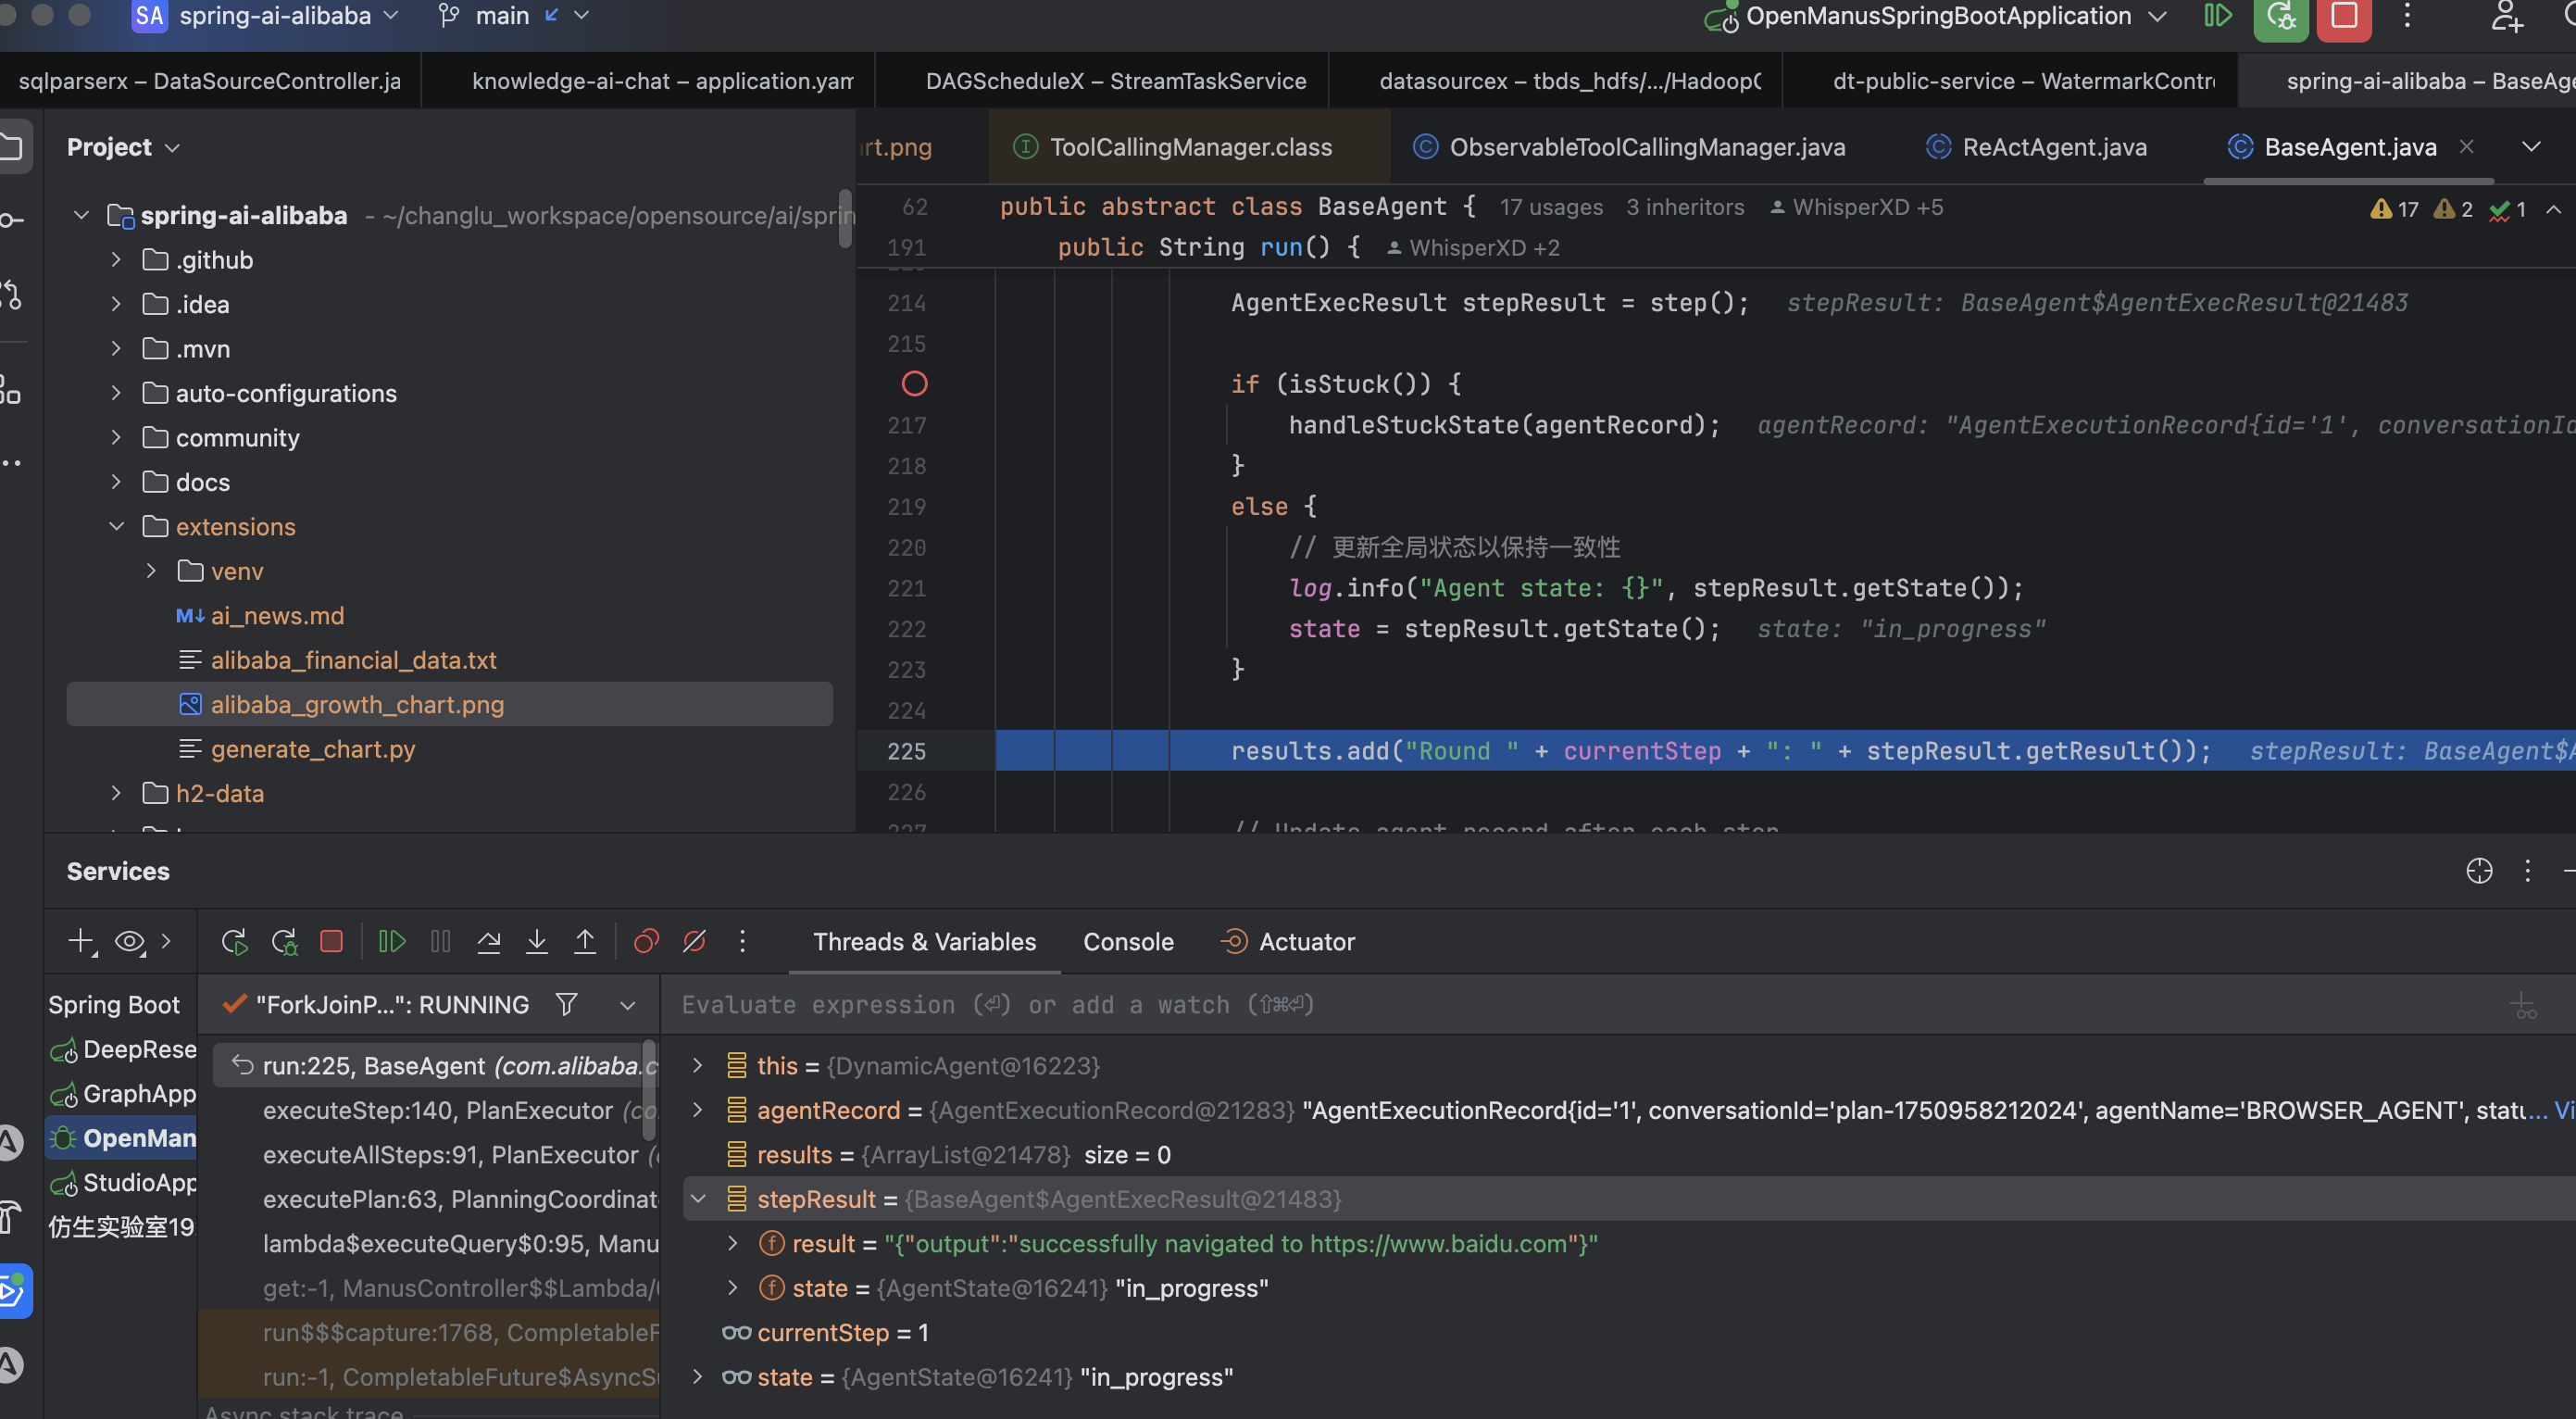Expand the agentRecord variable node

tap(698, 1110)
